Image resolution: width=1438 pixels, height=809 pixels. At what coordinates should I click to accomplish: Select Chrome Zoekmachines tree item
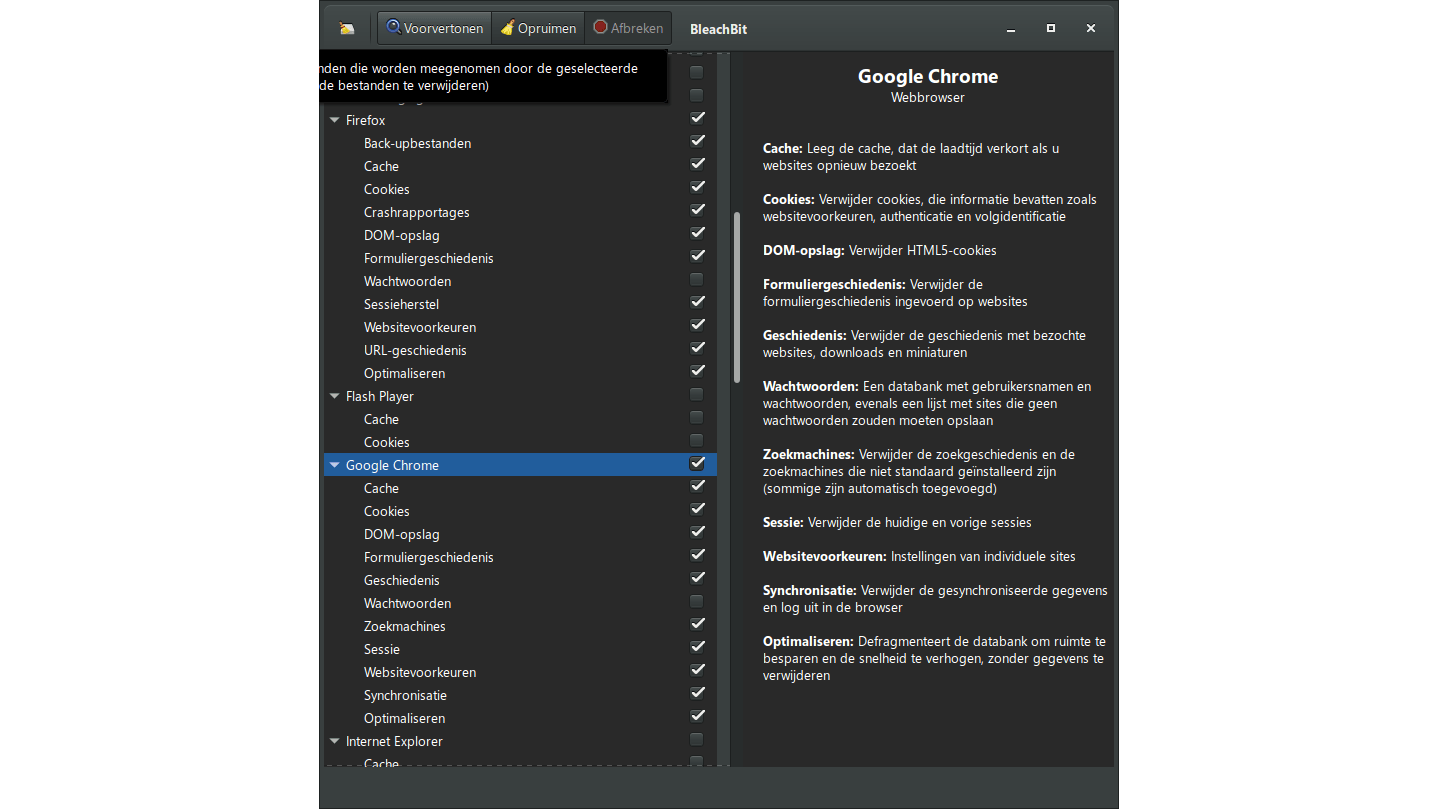click(x=404, y=626)
